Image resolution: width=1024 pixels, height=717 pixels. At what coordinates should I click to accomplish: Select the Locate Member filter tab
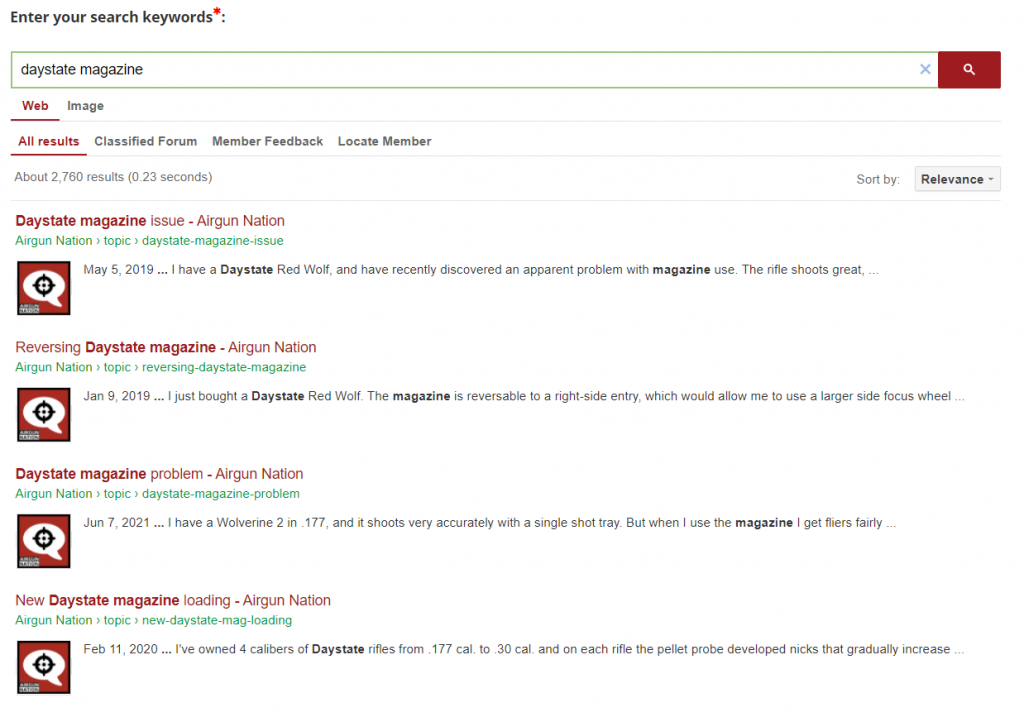pos(385,141)
